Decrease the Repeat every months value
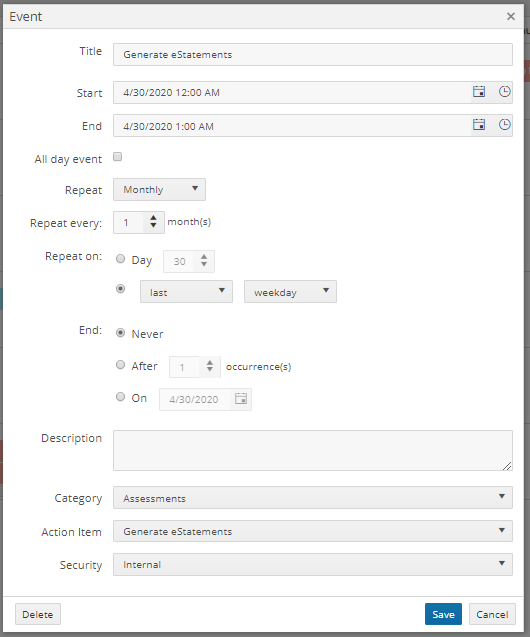Screen dimensions: 530x637 pos(153,225)
